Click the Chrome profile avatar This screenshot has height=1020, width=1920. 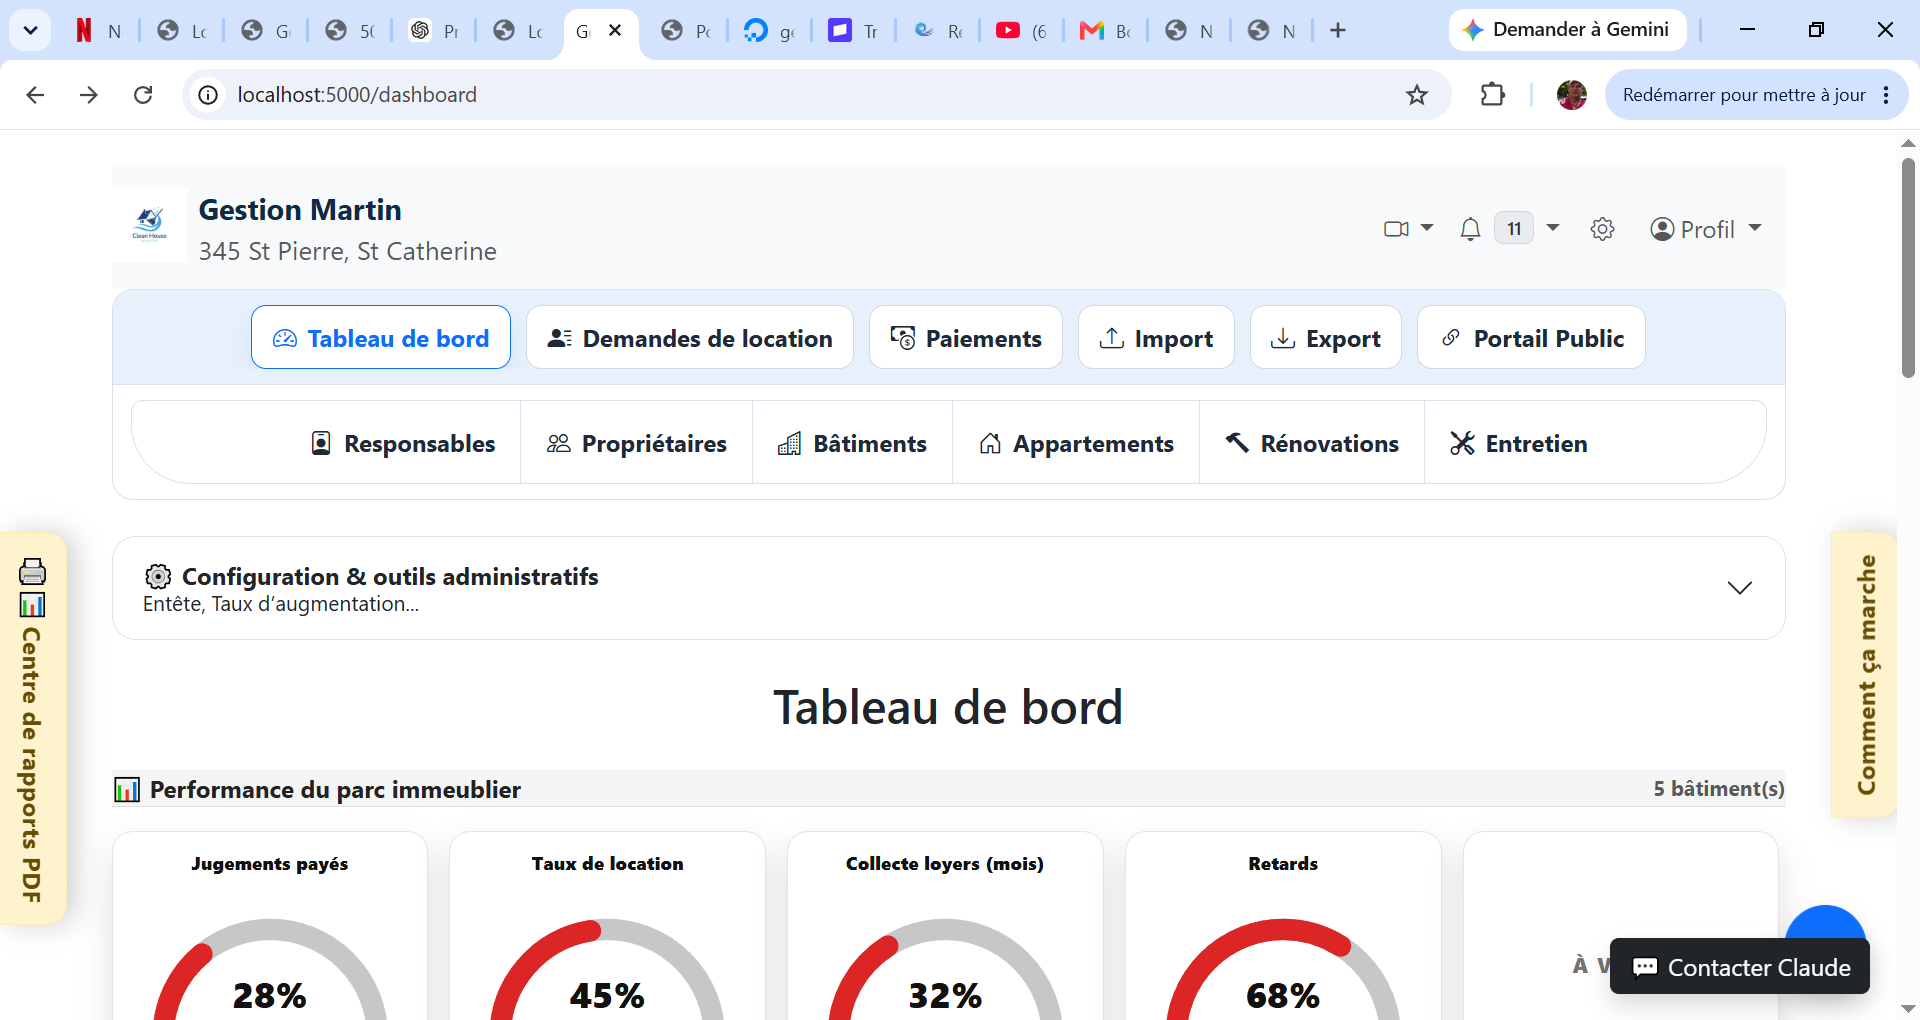(1572, 95)
